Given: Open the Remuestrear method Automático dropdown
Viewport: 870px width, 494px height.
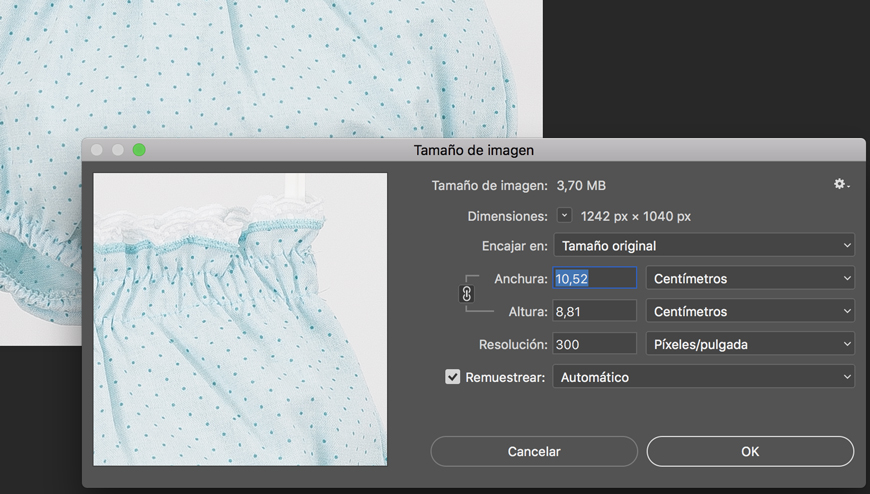Looking at the screenshot, I should [704, 376].
